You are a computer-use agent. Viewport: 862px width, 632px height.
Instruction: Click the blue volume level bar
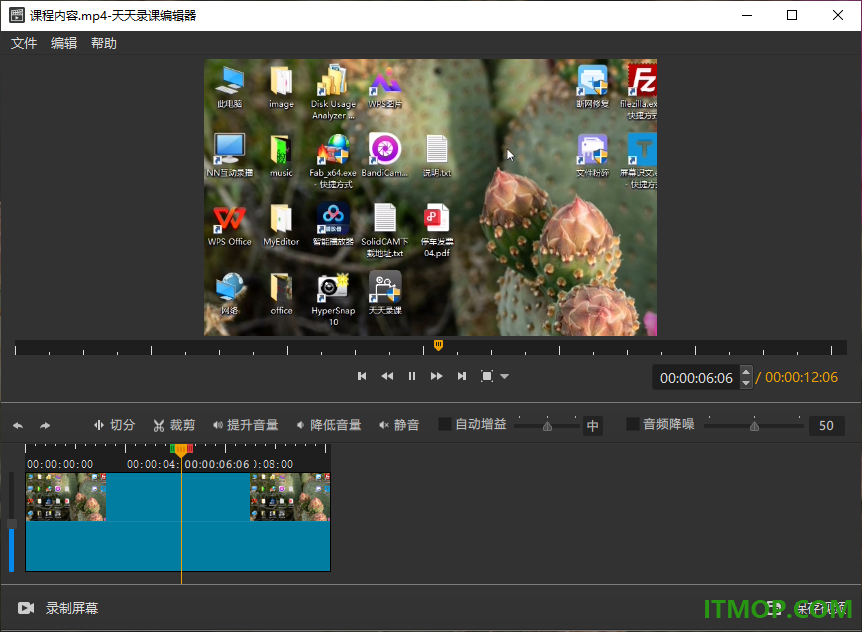[12, 550]
